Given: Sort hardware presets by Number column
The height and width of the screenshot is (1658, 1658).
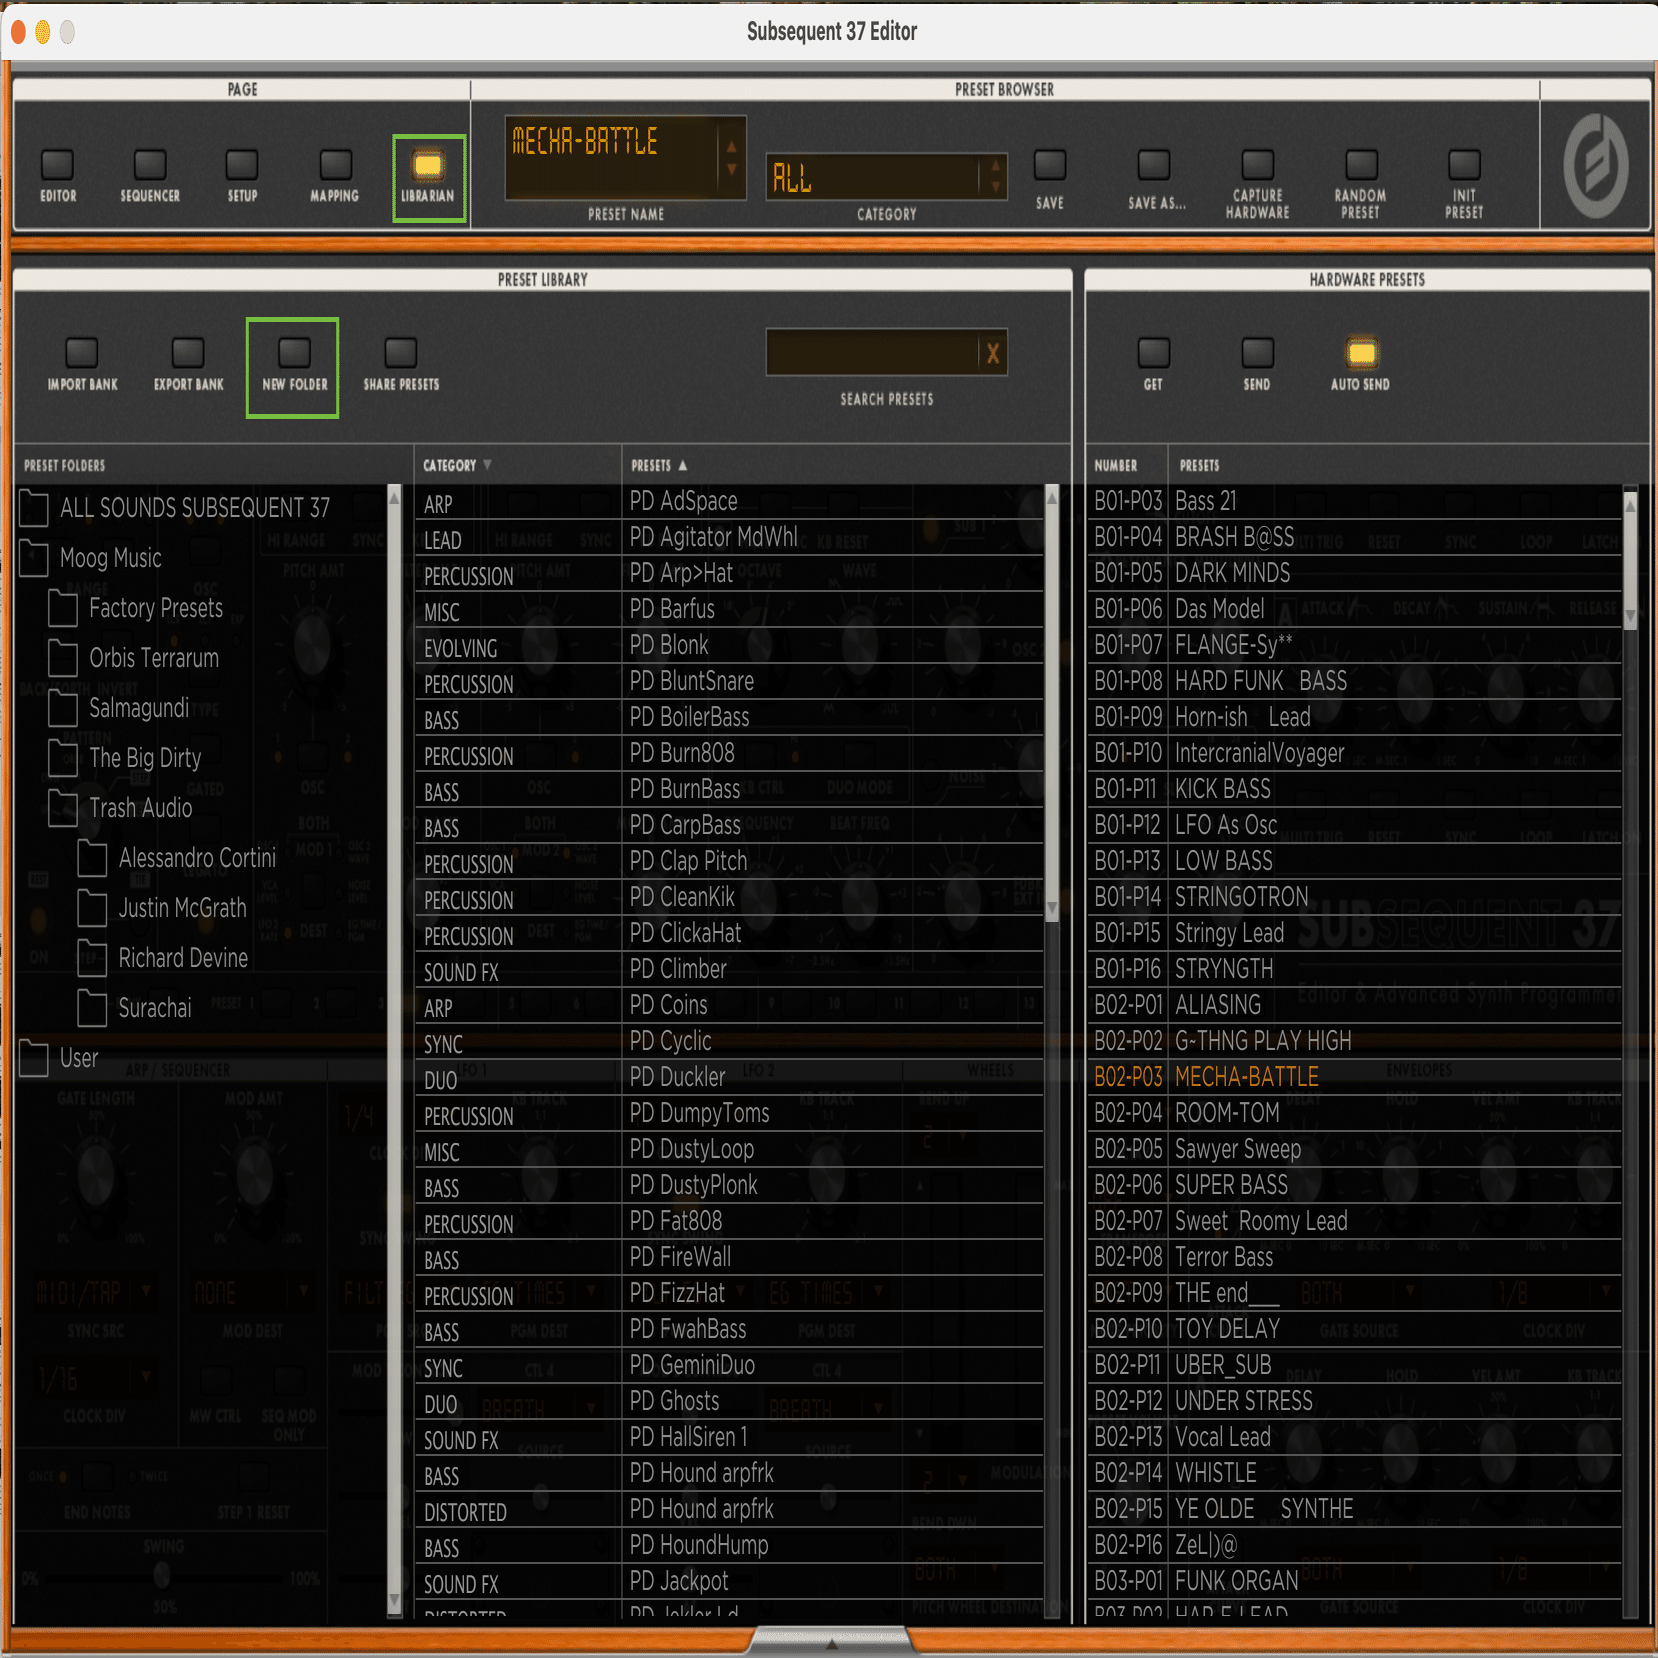Looking at the screenshot, I should 1115,465.
